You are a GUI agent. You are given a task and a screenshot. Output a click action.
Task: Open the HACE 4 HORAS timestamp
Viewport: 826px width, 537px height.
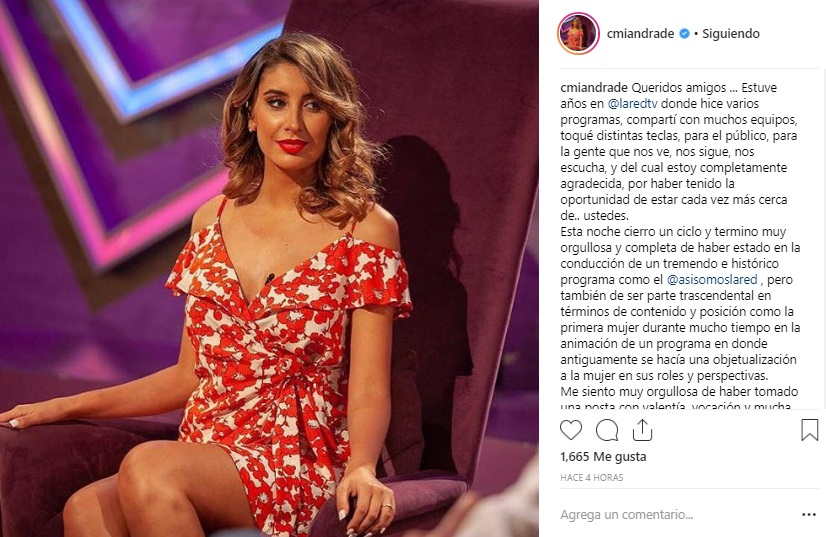coord(592,477)
